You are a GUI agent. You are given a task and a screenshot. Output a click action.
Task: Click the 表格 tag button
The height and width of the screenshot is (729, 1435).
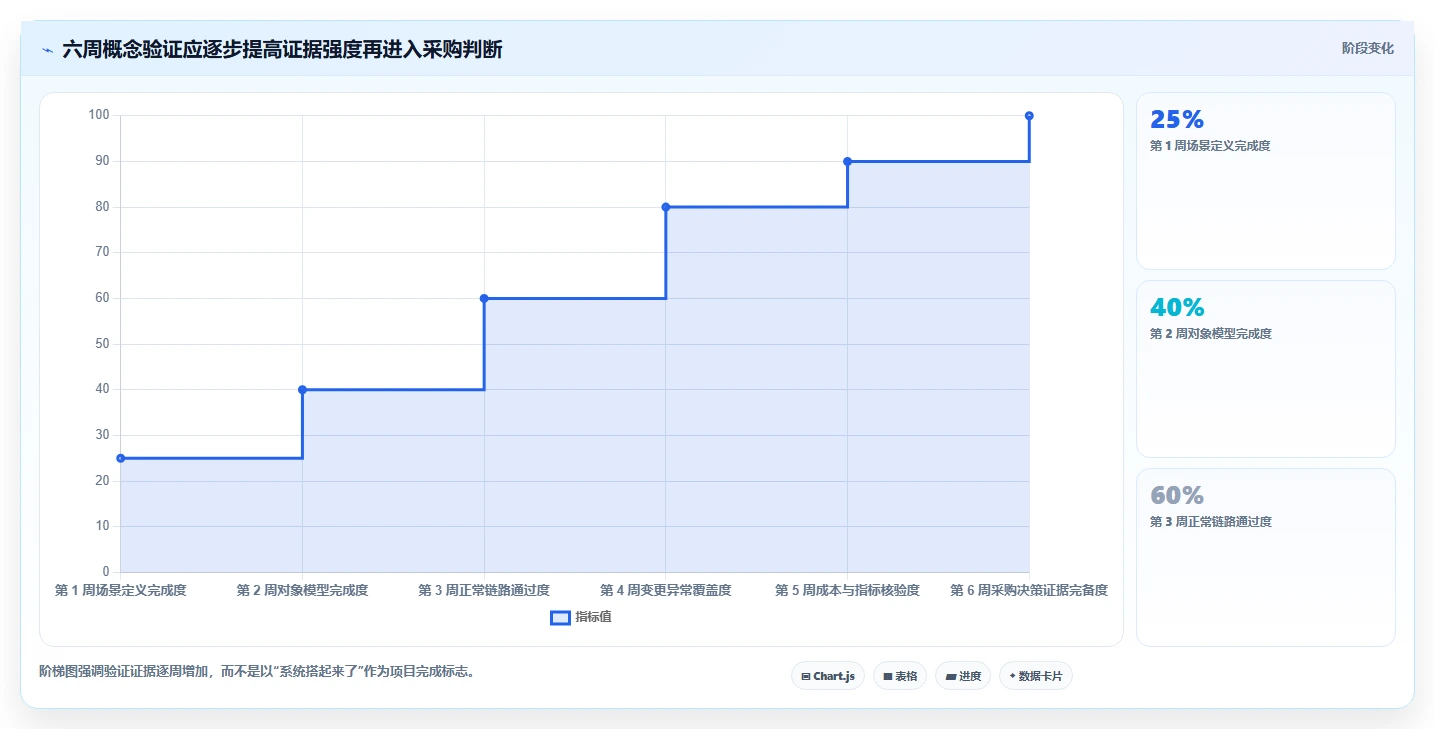point(900,676)
